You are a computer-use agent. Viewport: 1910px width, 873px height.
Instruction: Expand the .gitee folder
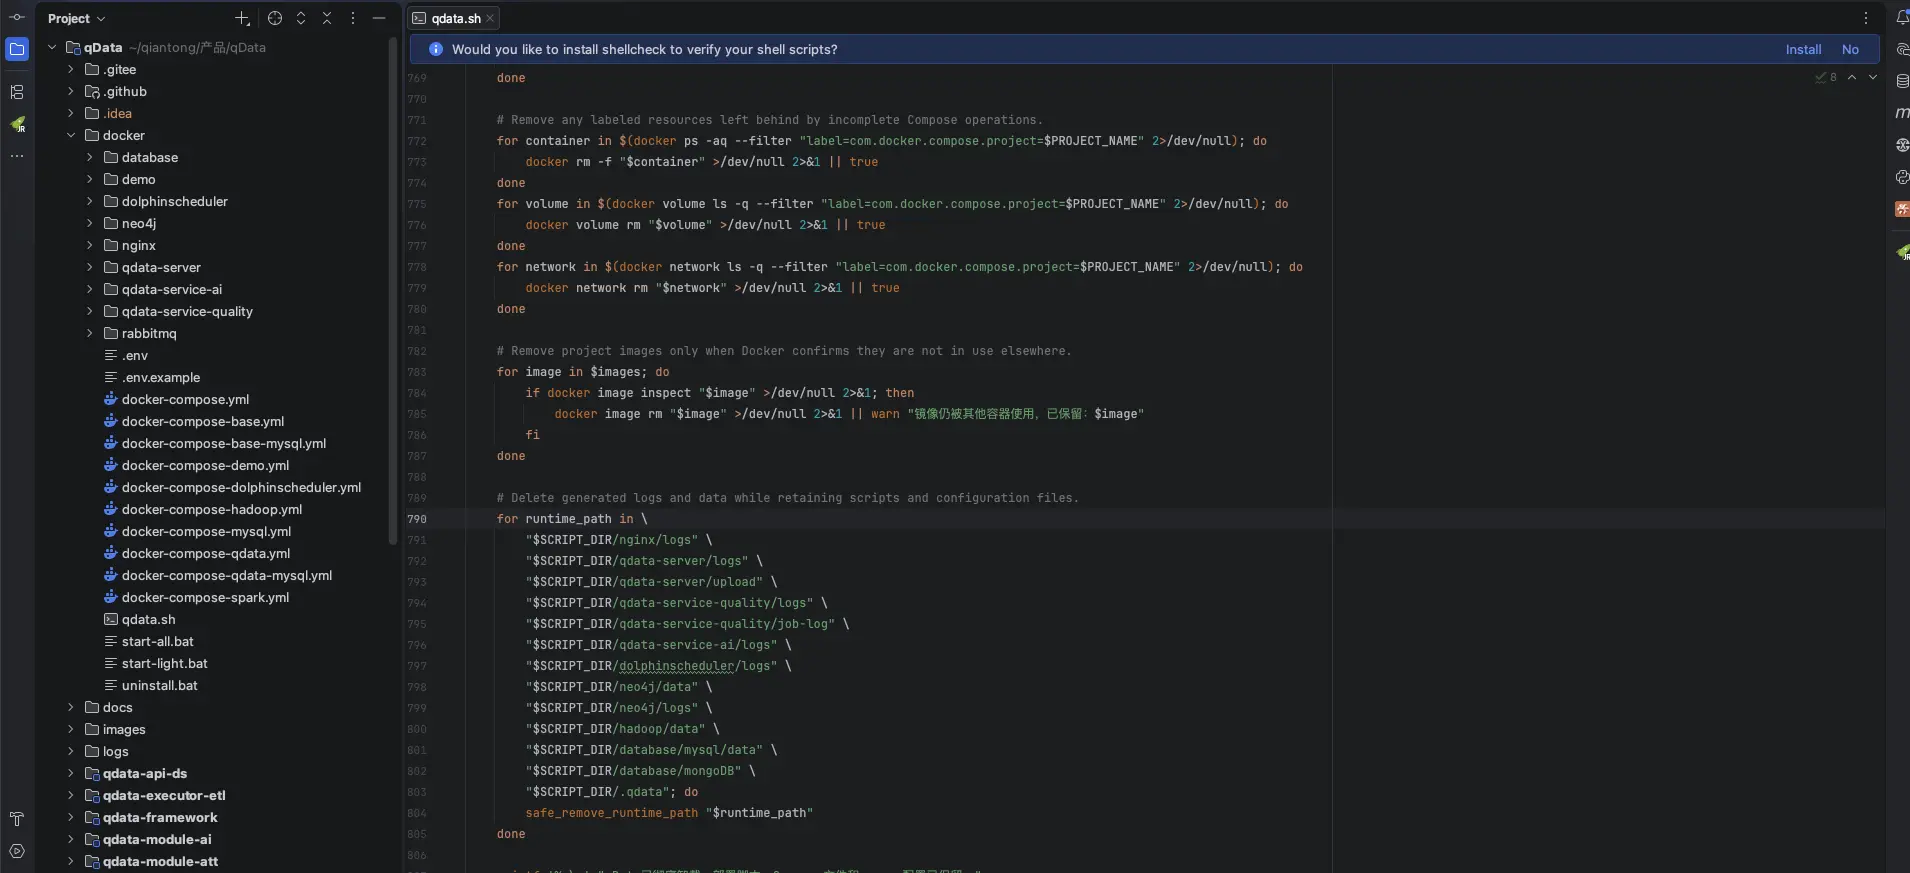tap(71, 69)
